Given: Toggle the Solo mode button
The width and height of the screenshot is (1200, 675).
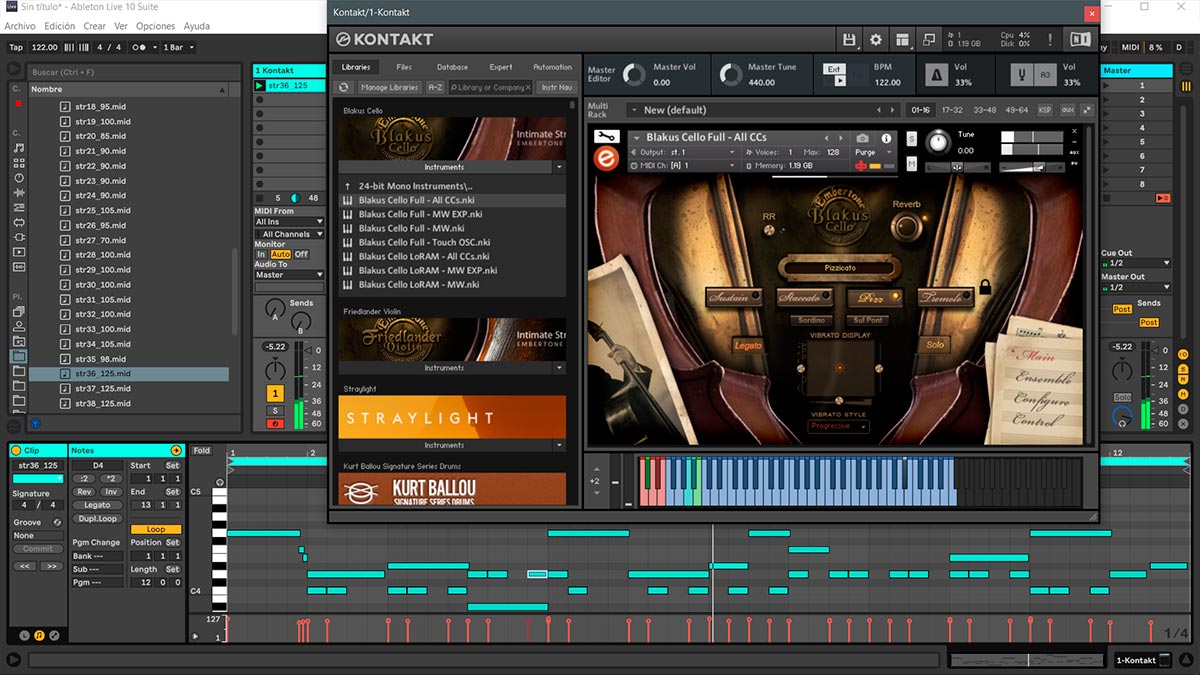Looking at the screenshot, I should (935, 345).
